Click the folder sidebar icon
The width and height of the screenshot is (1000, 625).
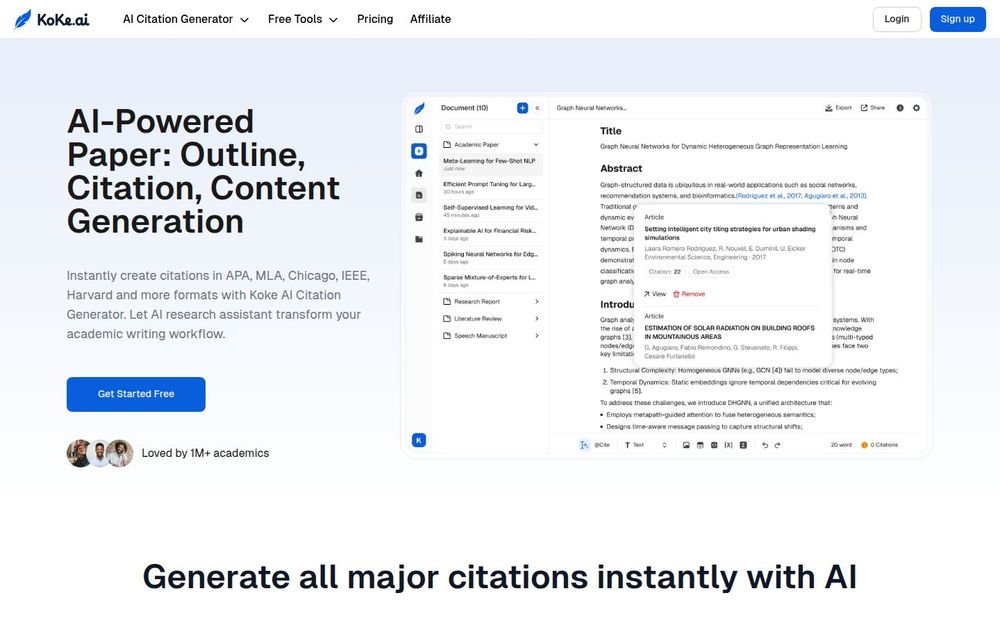[x=419, y=239]
